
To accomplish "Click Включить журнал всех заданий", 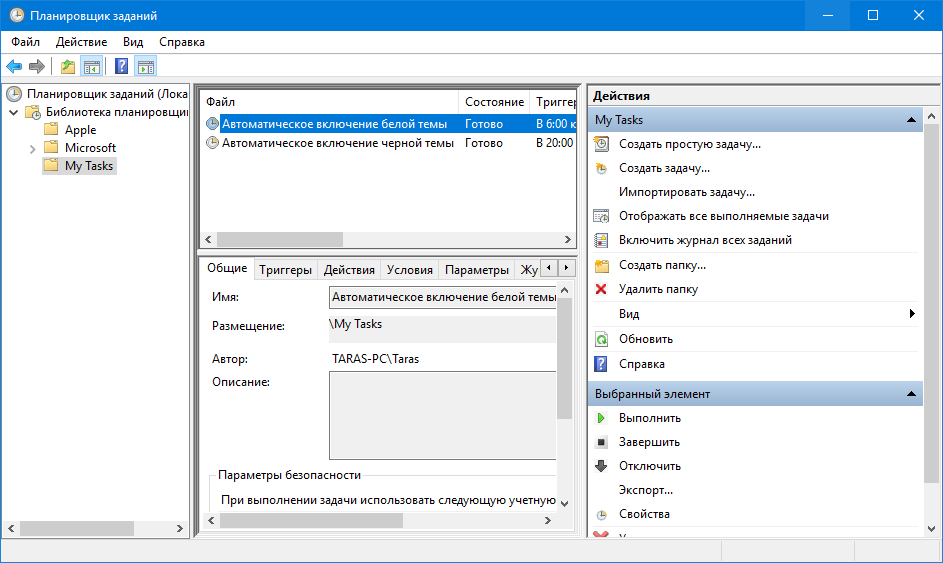I will [x=705, y=240].
